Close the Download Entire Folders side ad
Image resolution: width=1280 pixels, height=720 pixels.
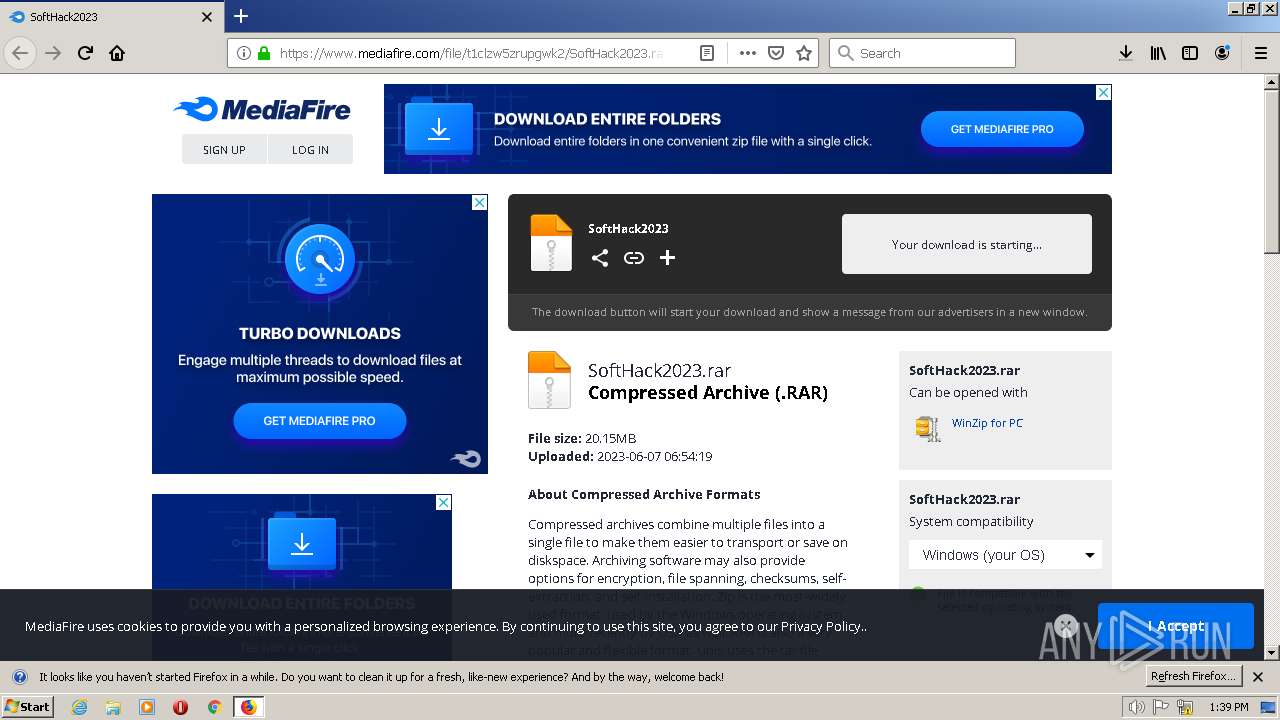pyautogui.click(x=443, y=502)
